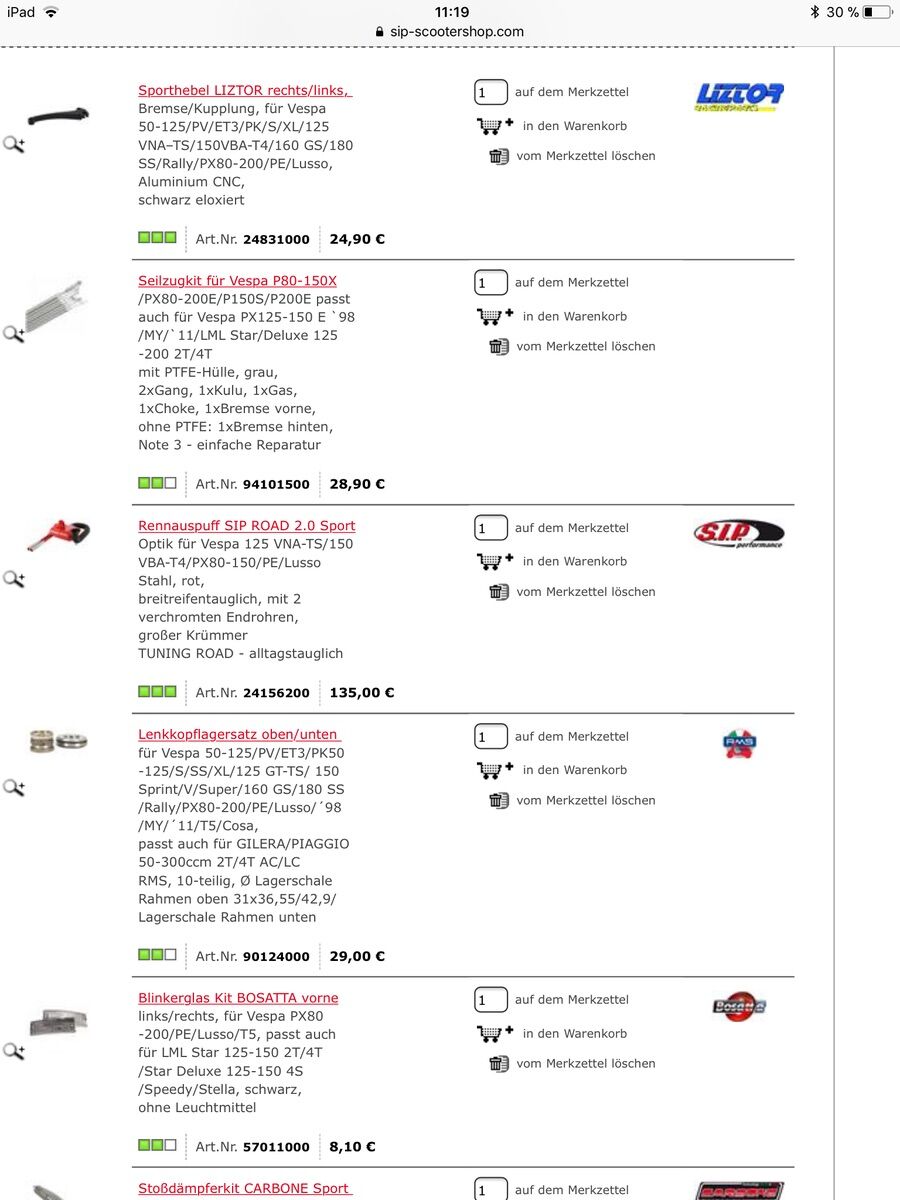Open Sporthebel LIZTOR rechts/links product link
900x1200 pixels.
tap(245, 90)
